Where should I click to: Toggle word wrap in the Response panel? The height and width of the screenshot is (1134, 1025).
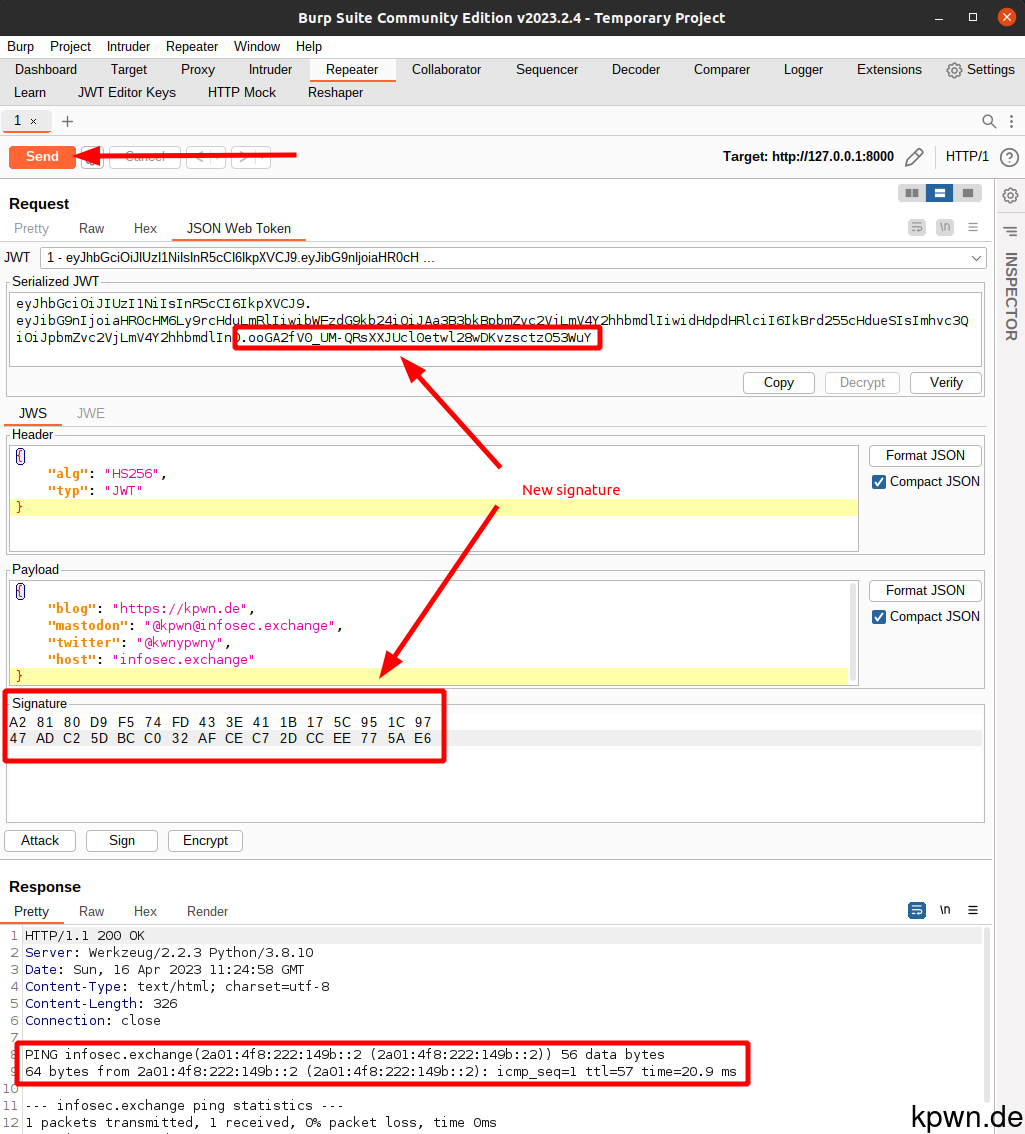click(916, 910)
